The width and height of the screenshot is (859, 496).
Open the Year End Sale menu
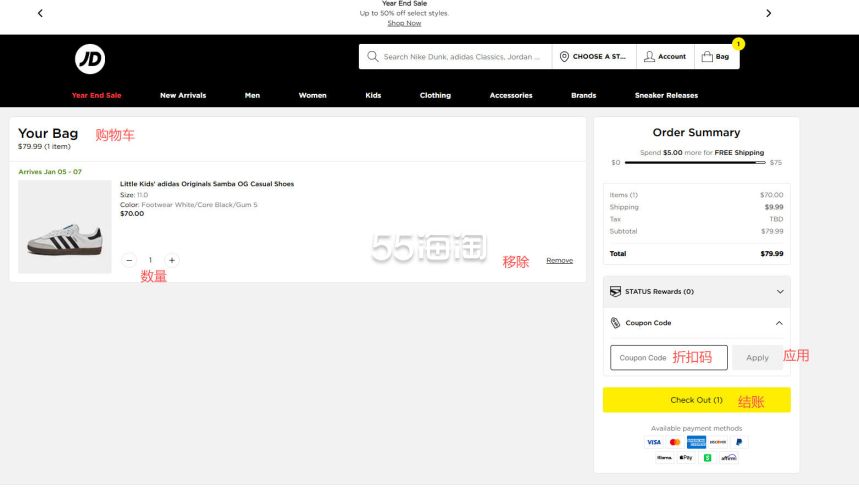96,96
